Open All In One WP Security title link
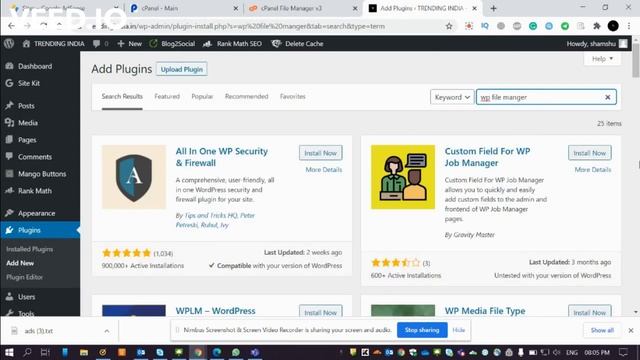 pos(222,157)
